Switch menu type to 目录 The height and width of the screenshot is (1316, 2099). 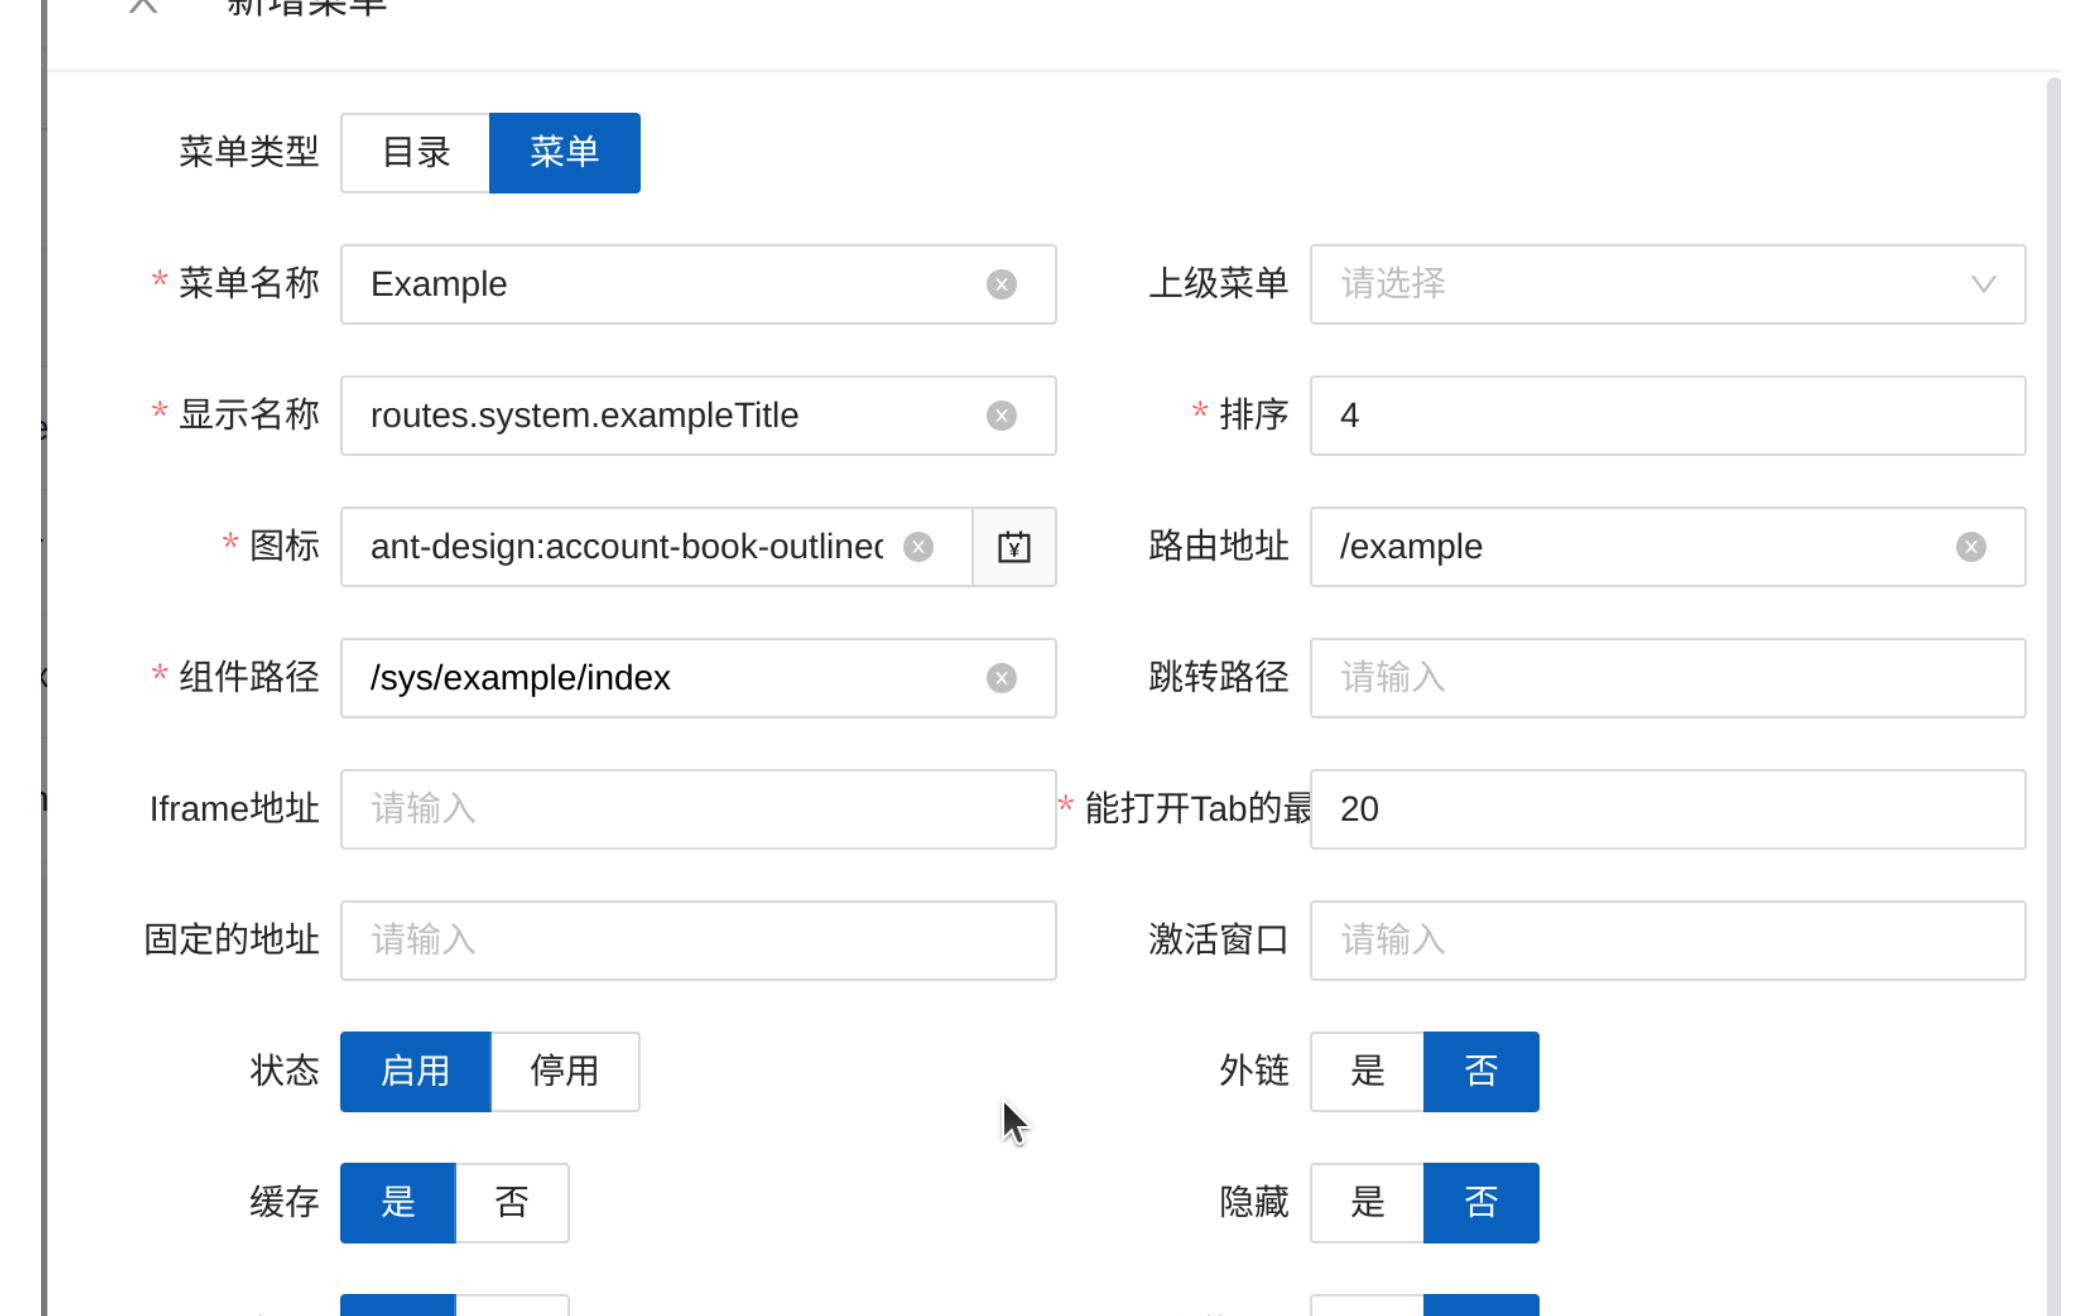pos(414,152)
